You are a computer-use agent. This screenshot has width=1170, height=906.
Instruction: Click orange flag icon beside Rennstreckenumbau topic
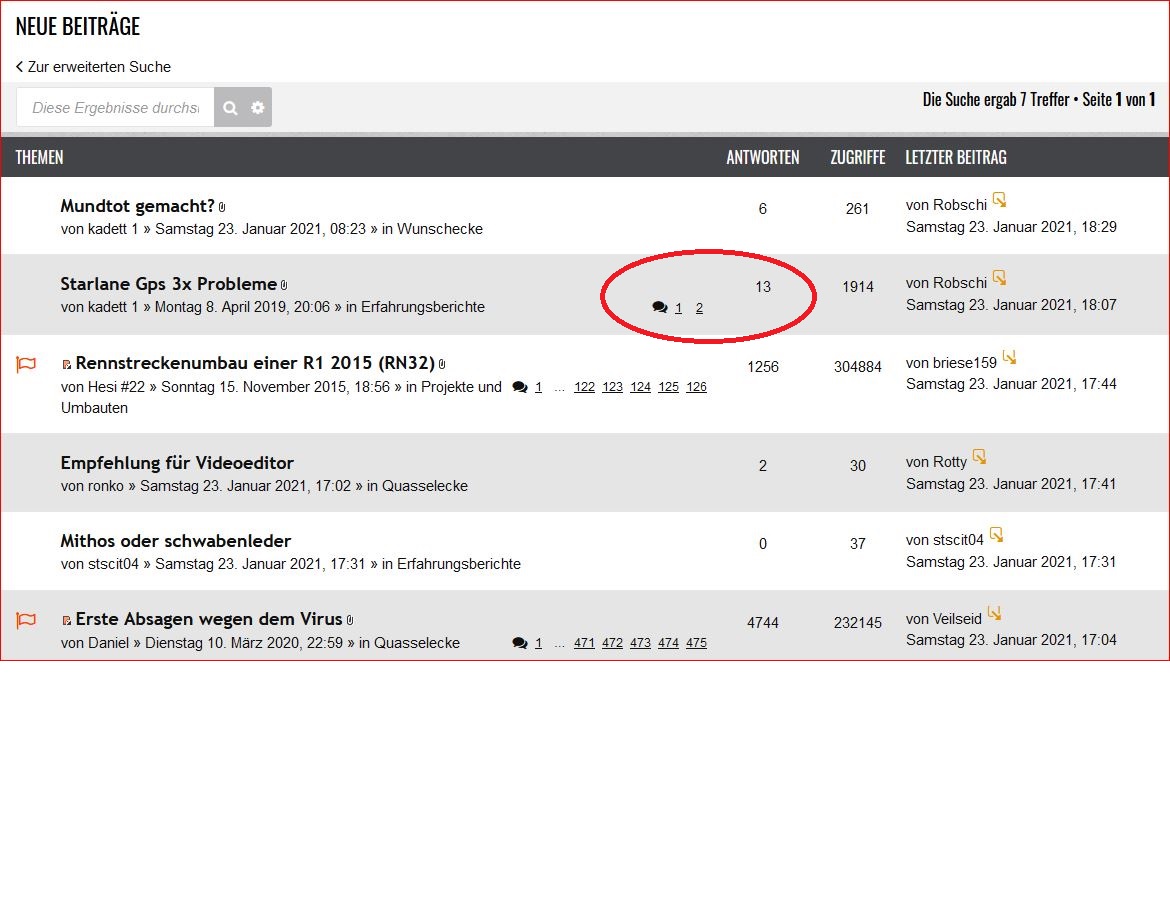point(26,365)
